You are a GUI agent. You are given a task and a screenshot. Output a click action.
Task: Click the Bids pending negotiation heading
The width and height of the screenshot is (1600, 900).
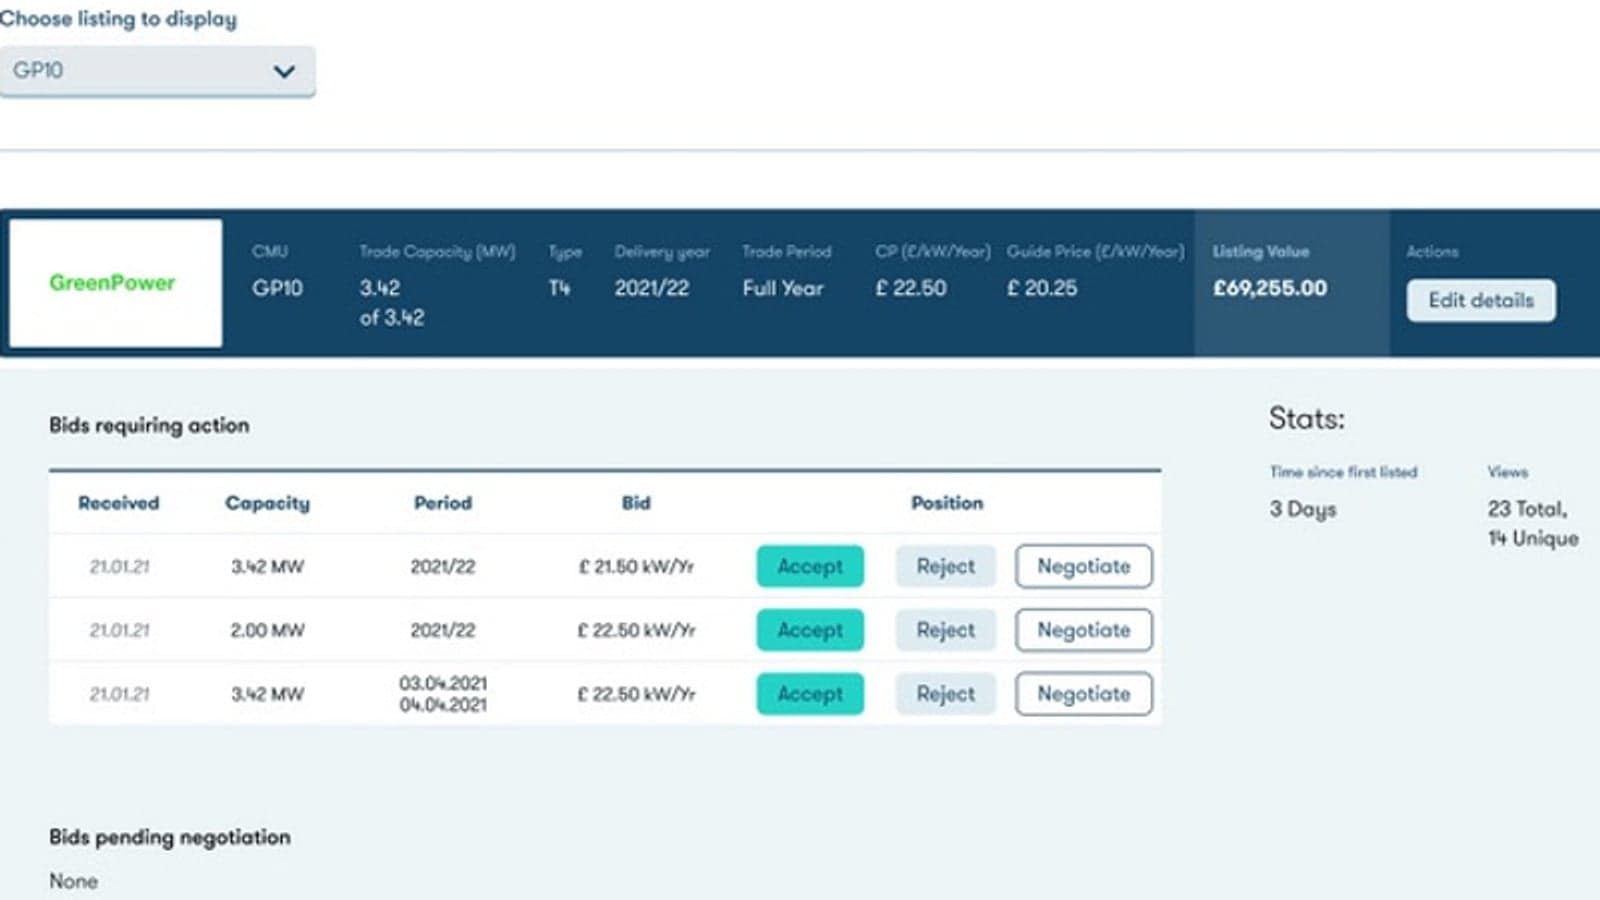click(170, 837)
